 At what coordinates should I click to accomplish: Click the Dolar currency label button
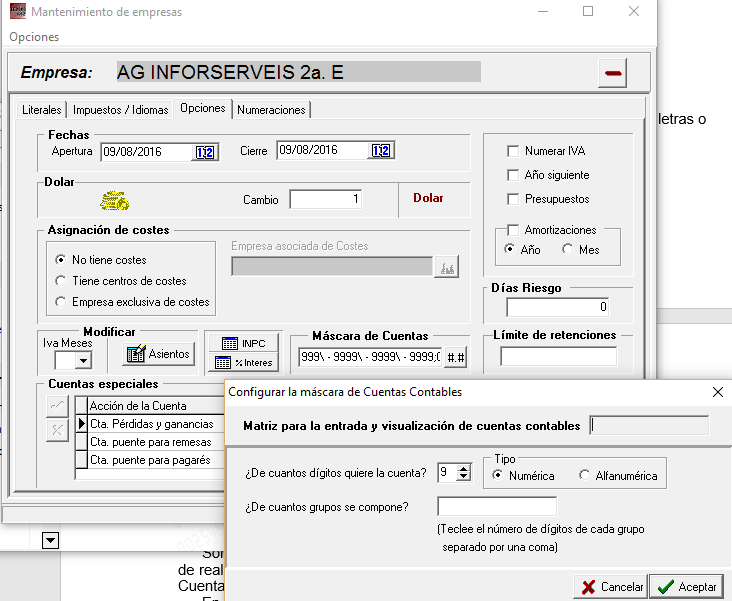pyautogui.click(x=428, y=198)
